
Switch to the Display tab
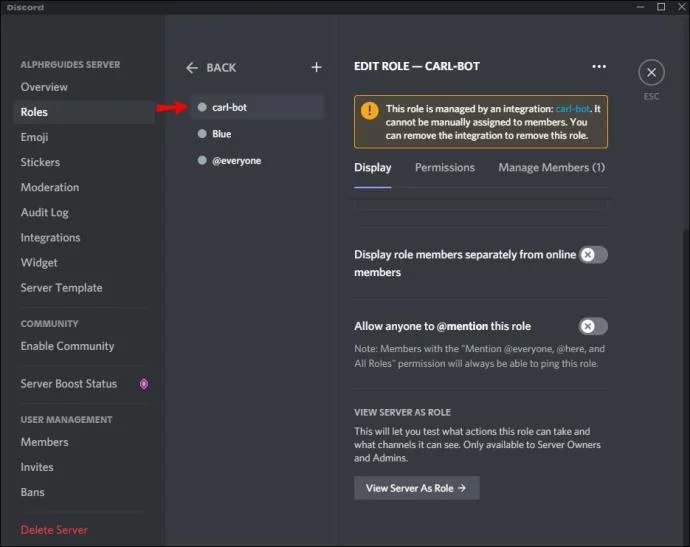click(373, 168)
